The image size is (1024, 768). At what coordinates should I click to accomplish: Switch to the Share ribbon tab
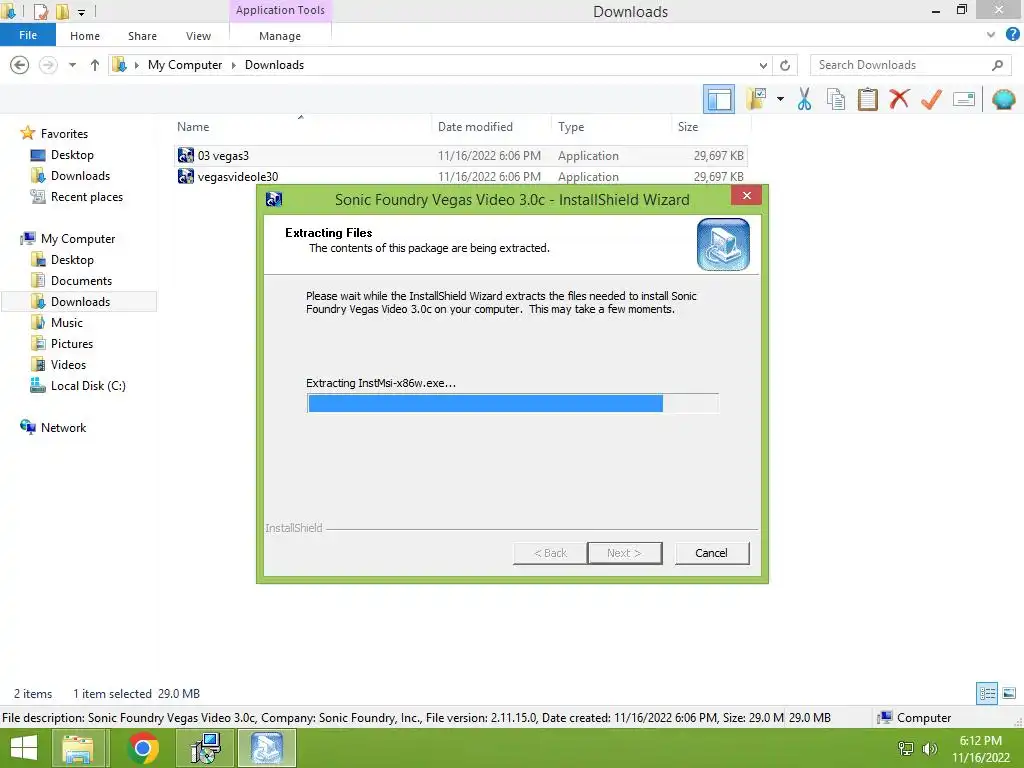pos(142,36)
